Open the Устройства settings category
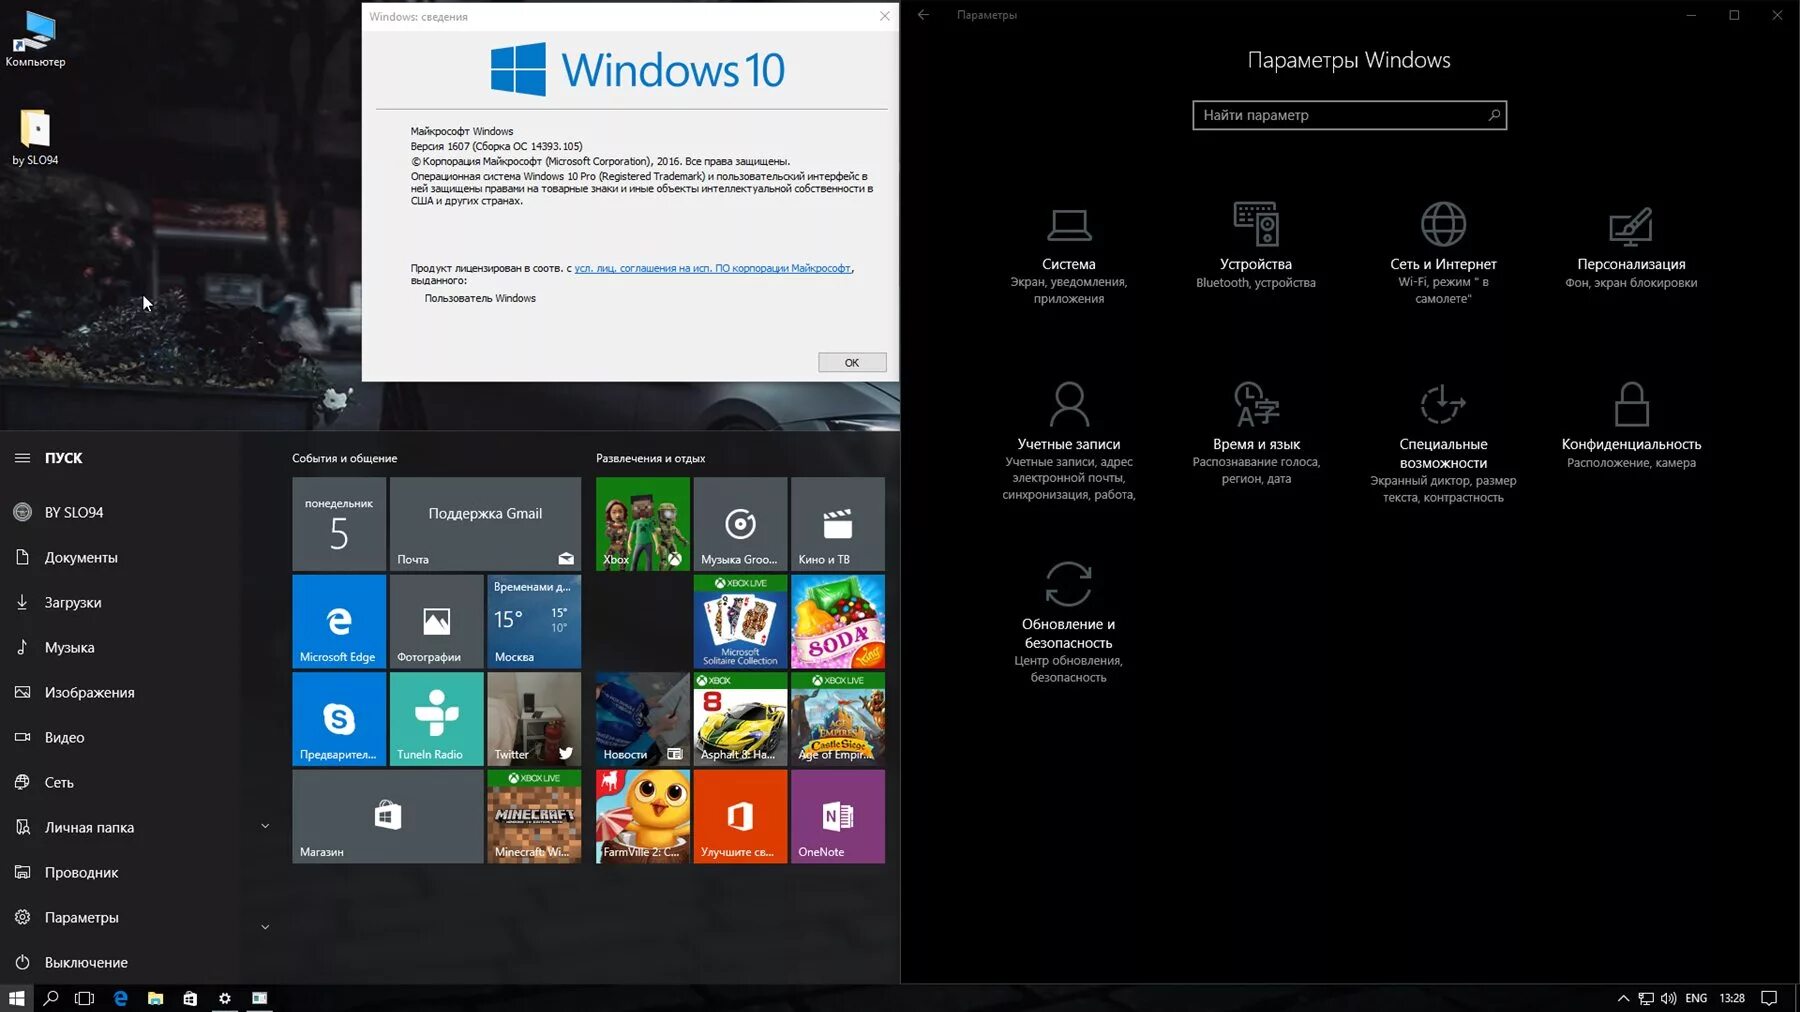The image size is (1800, 1012). pos(1256,247)
